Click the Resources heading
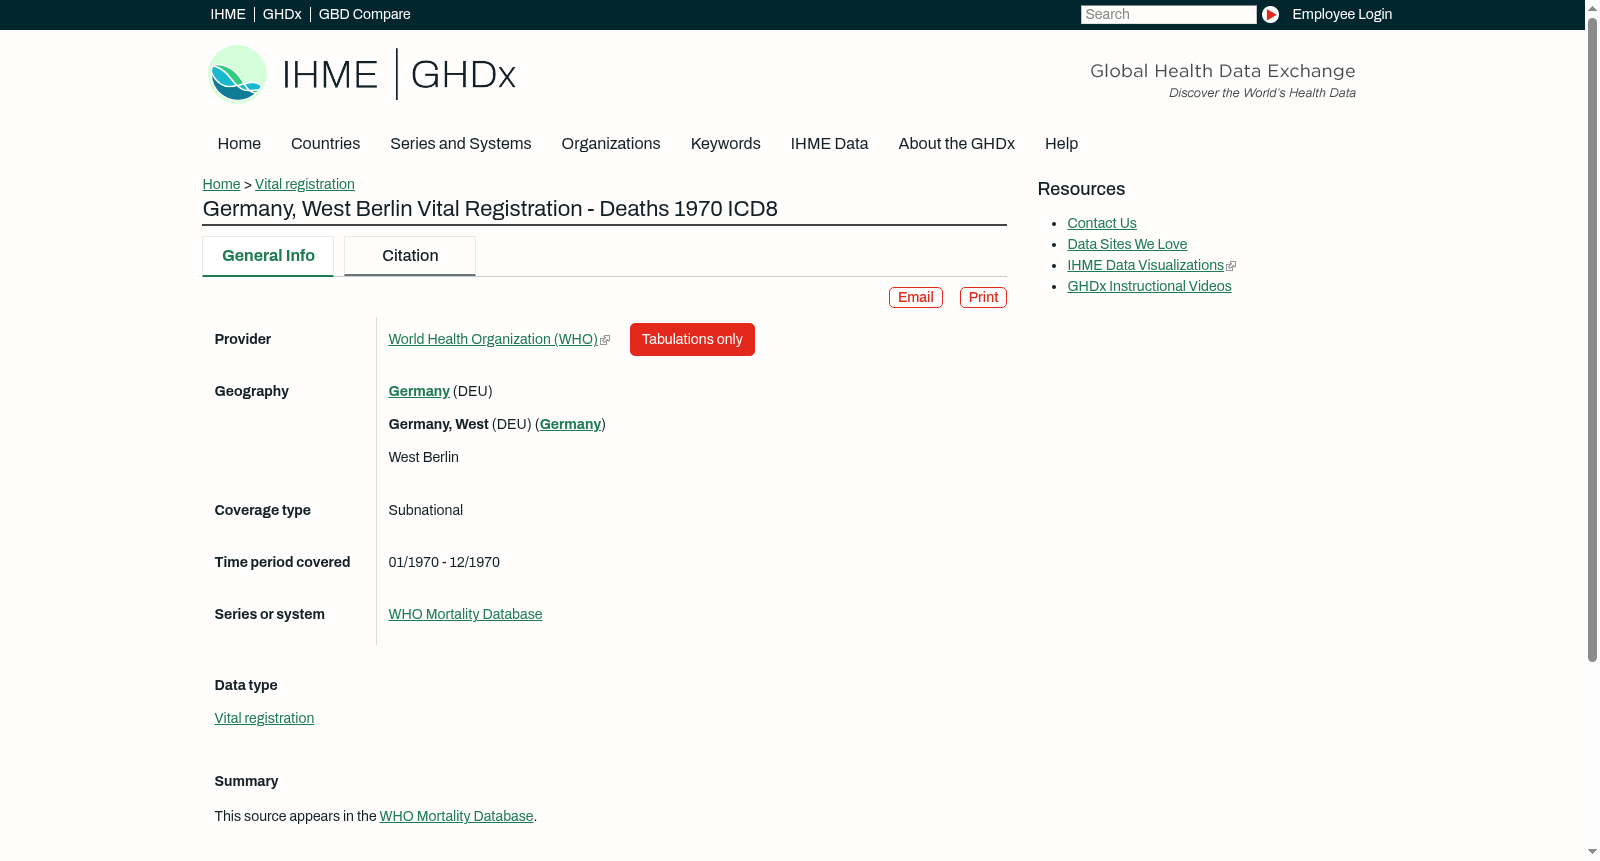Screen dimensions: 1600x861 click(1081, 190)
